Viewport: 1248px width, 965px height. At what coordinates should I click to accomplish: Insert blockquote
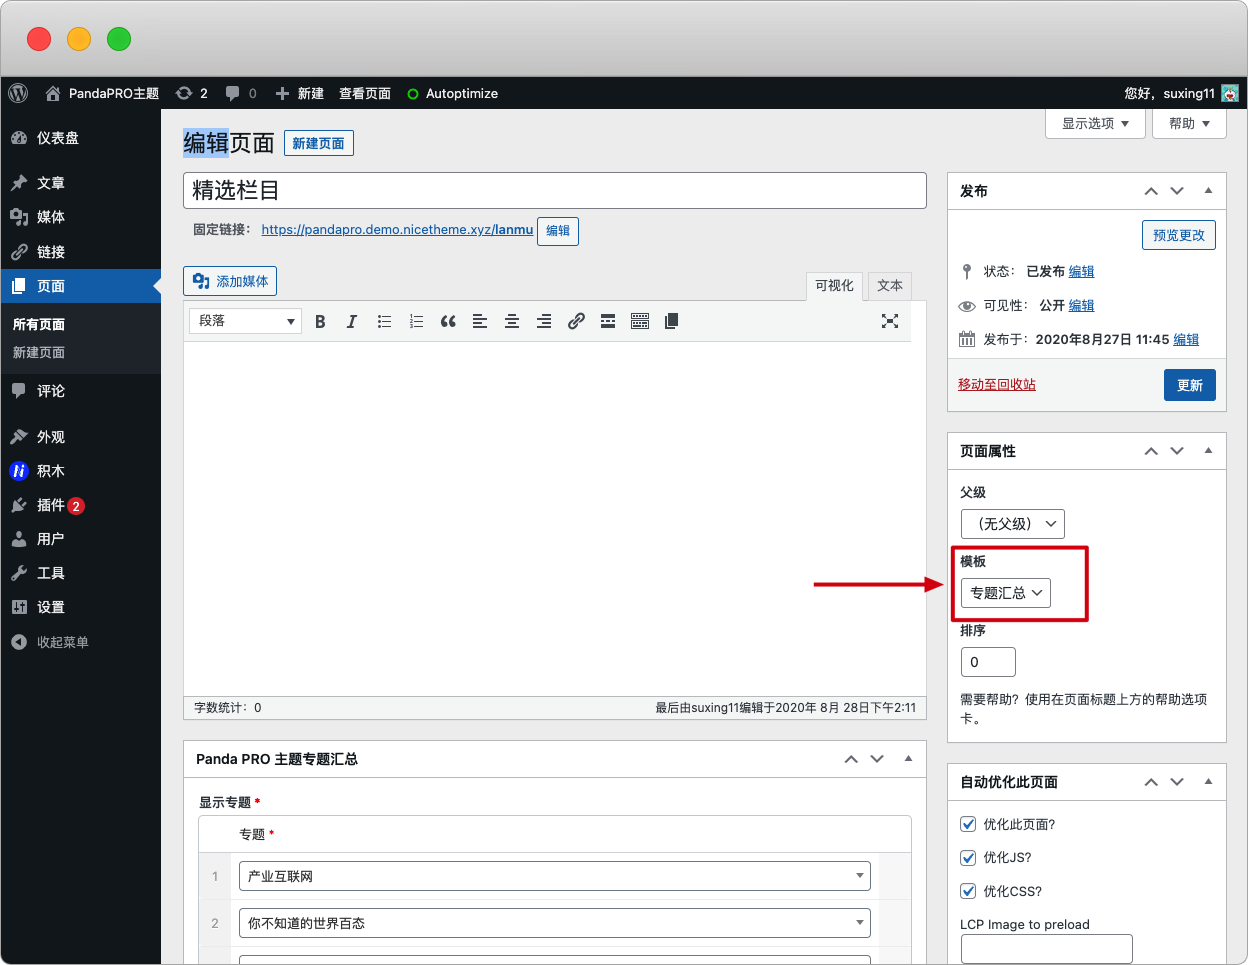click(x=448, y=321)
